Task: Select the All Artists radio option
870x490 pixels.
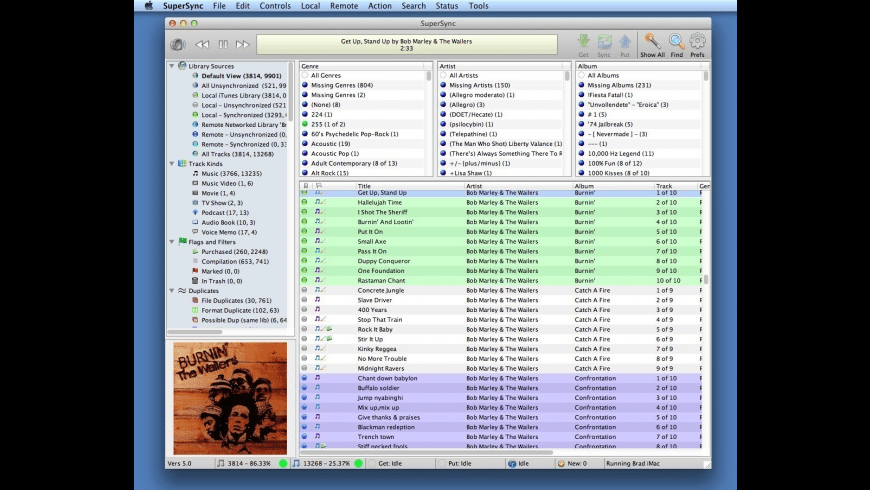Action: (442, 75)
